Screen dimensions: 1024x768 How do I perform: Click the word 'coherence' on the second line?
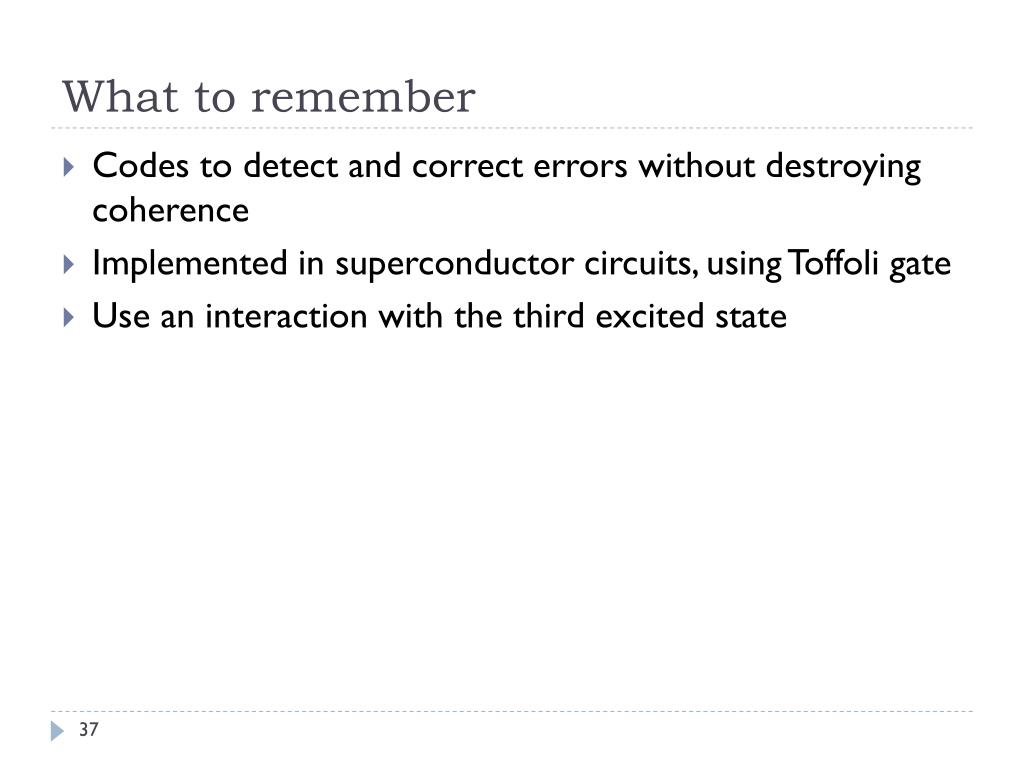pos(170,211)
